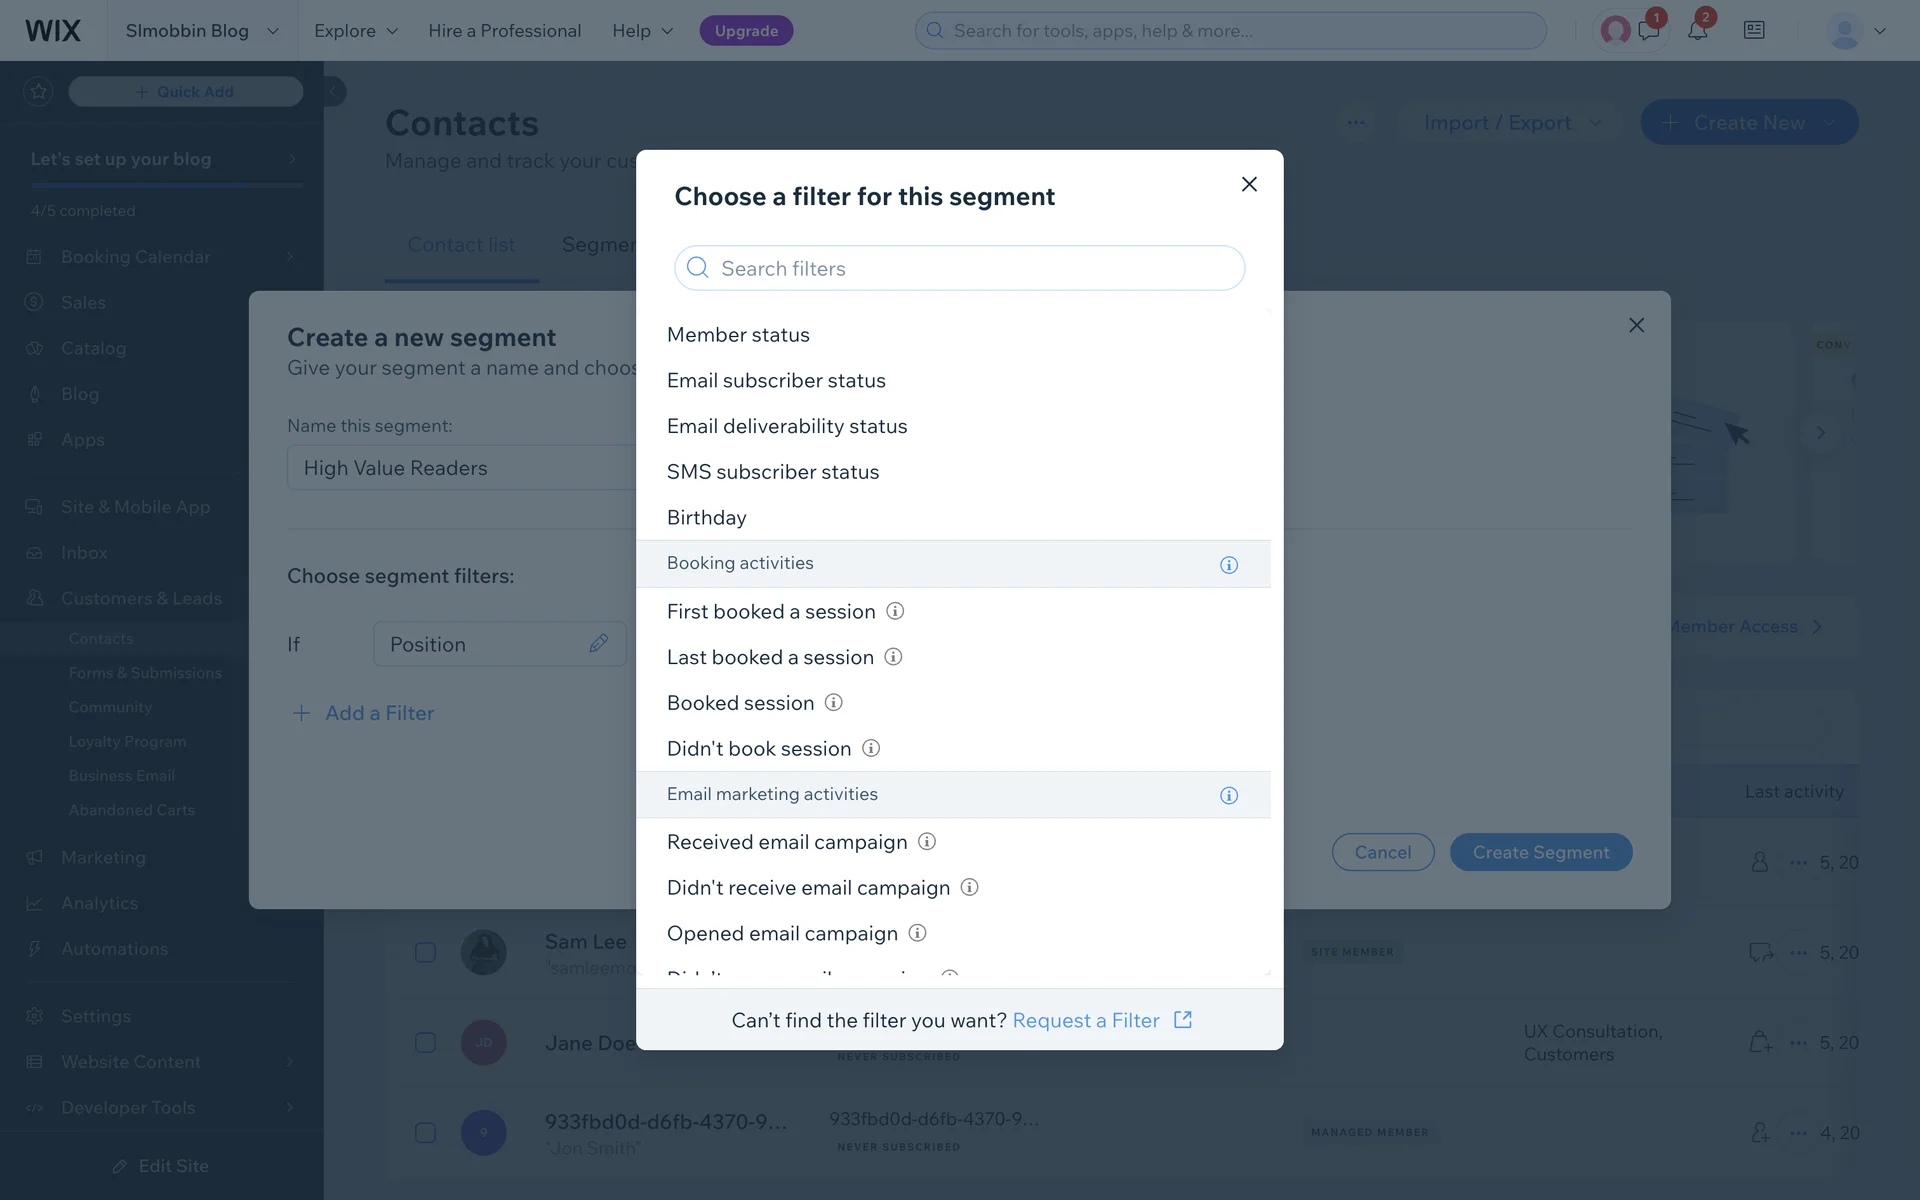Open the Request a Filter link
This screenshot has height=1200, width=1920.
(x=1086, y=1020)
